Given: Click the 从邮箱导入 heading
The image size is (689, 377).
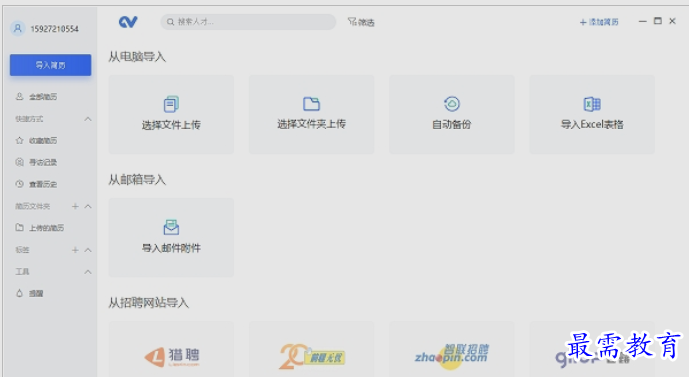Looking at the screenshot, I should 137,180.
